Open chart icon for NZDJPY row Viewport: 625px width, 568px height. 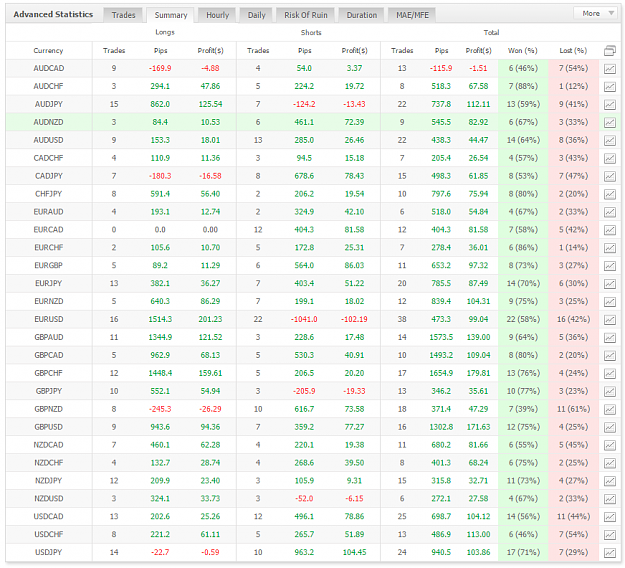[x=609, y=481]
